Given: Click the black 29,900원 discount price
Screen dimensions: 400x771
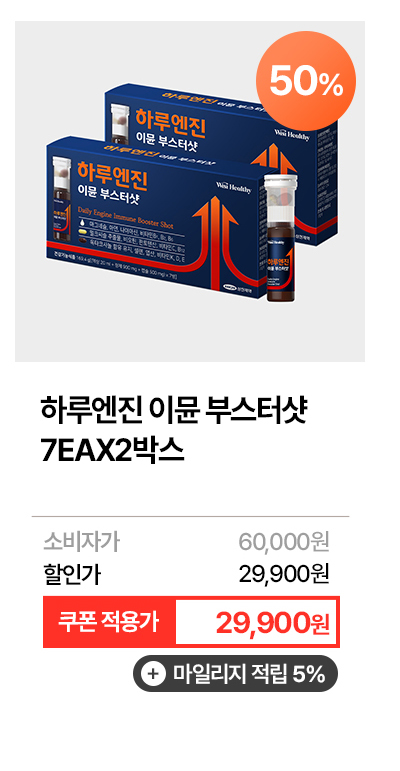Looking at the screenshot, I should coord(284,573).
